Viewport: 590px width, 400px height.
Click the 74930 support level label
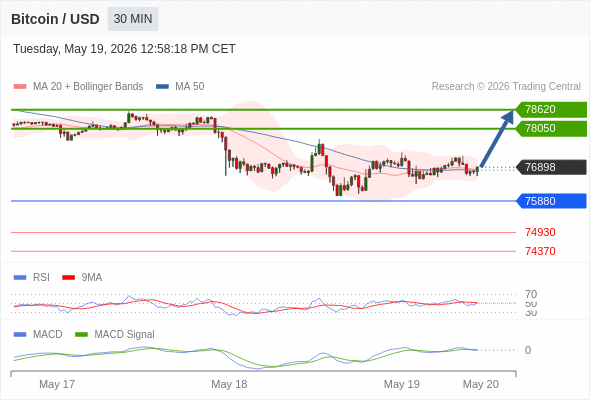pos(540,232)
